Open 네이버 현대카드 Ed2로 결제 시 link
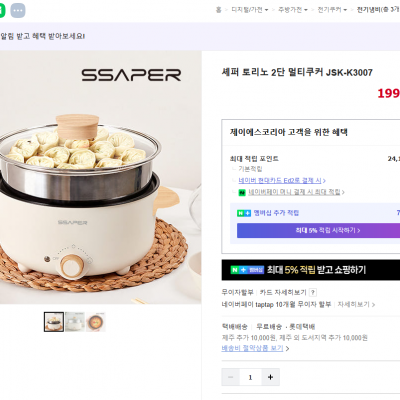This screenshot has height=400, width=400. (x=282, y=181)
